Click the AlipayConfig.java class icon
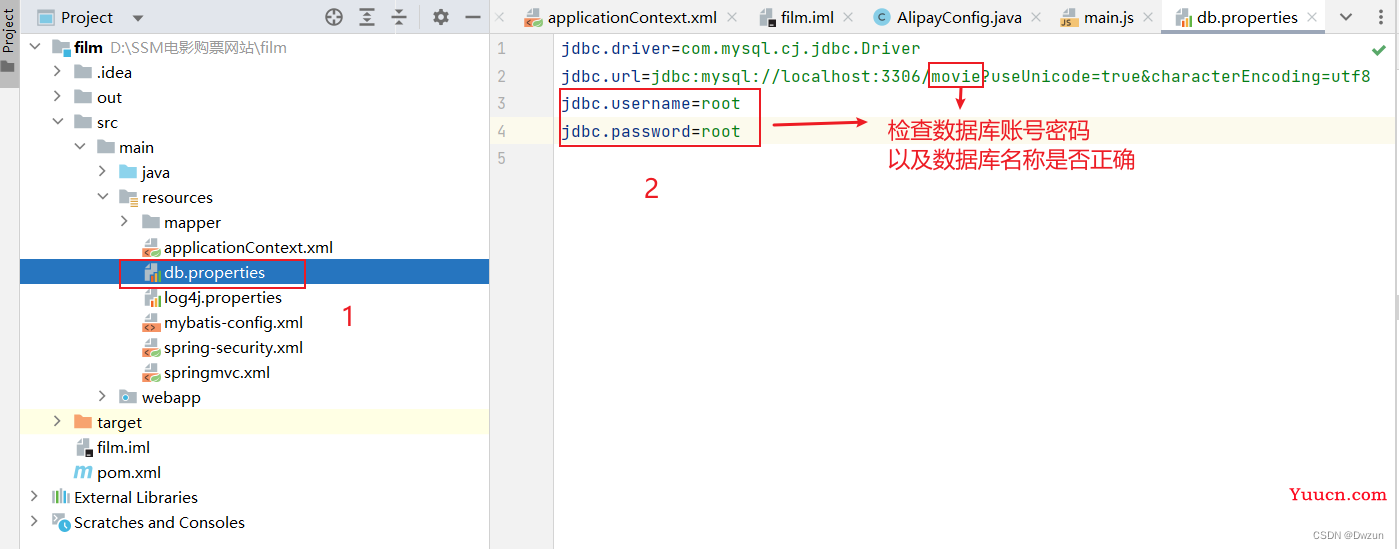The height and width of the screenshot is (549, 1399). pyautogui.click(x=881, y=17)
